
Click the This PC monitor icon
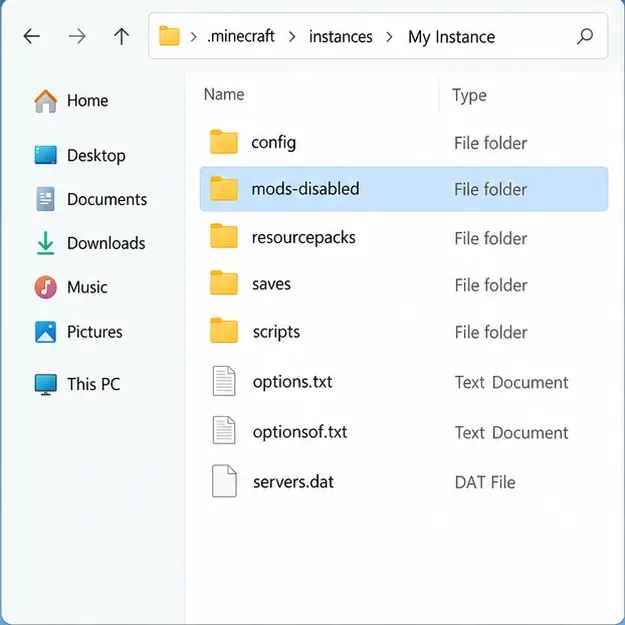pyautogui.click(x=45, y=384)
